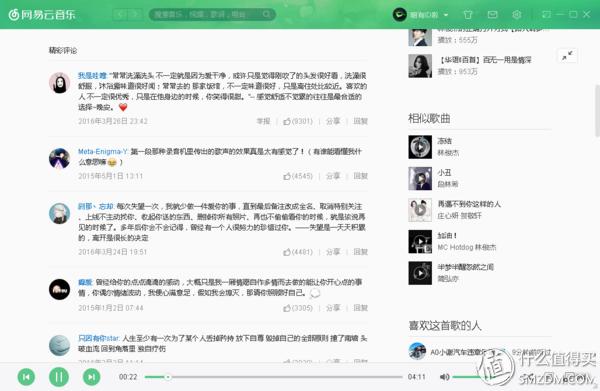Mute audio with the speaker icon
Screen dimensions: 600x391
point(444,377)
